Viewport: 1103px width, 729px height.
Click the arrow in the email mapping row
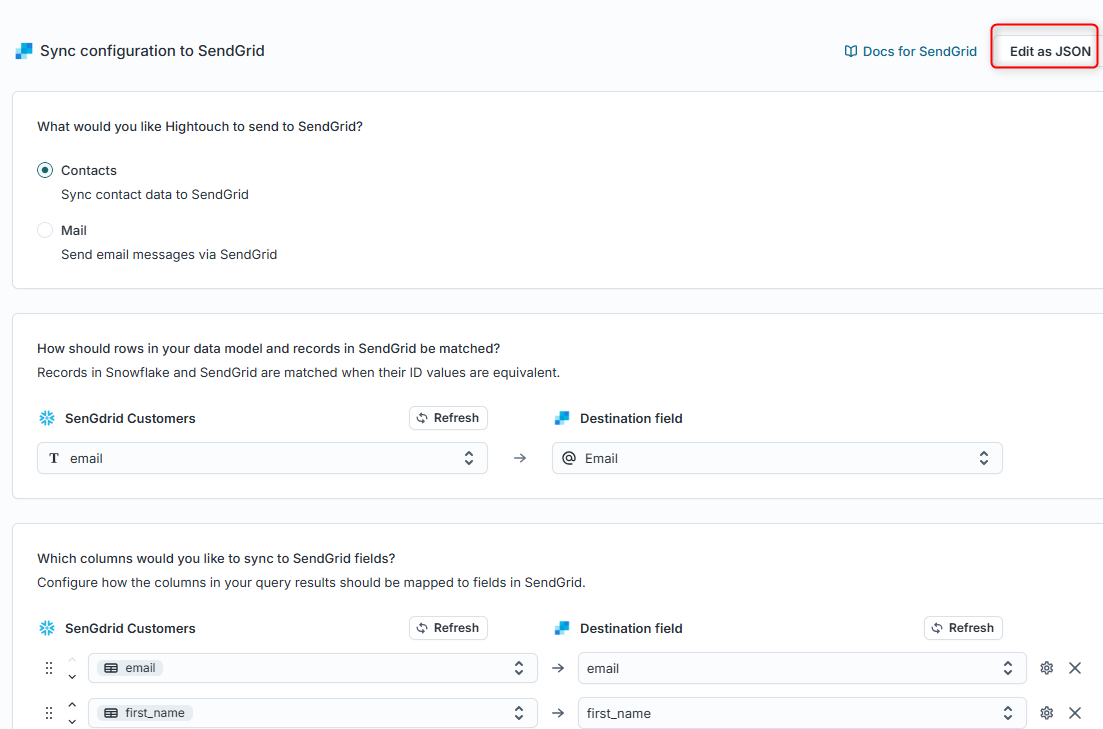pos(558,668)
